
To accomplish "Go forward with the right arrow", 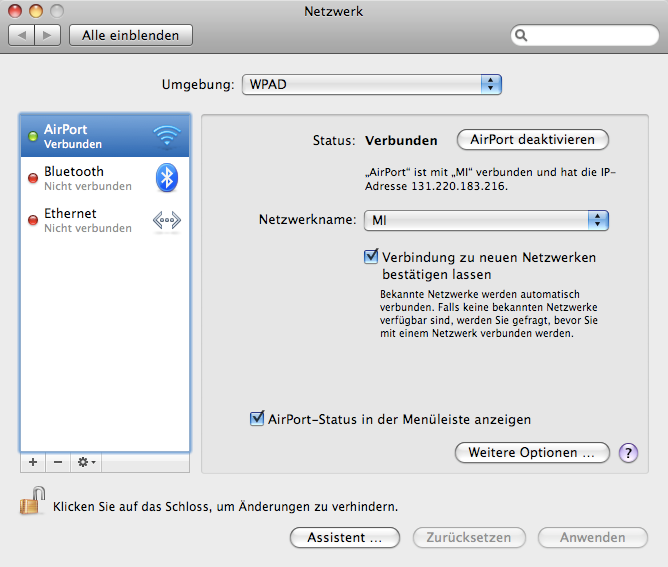I will (x=48, y=35).
